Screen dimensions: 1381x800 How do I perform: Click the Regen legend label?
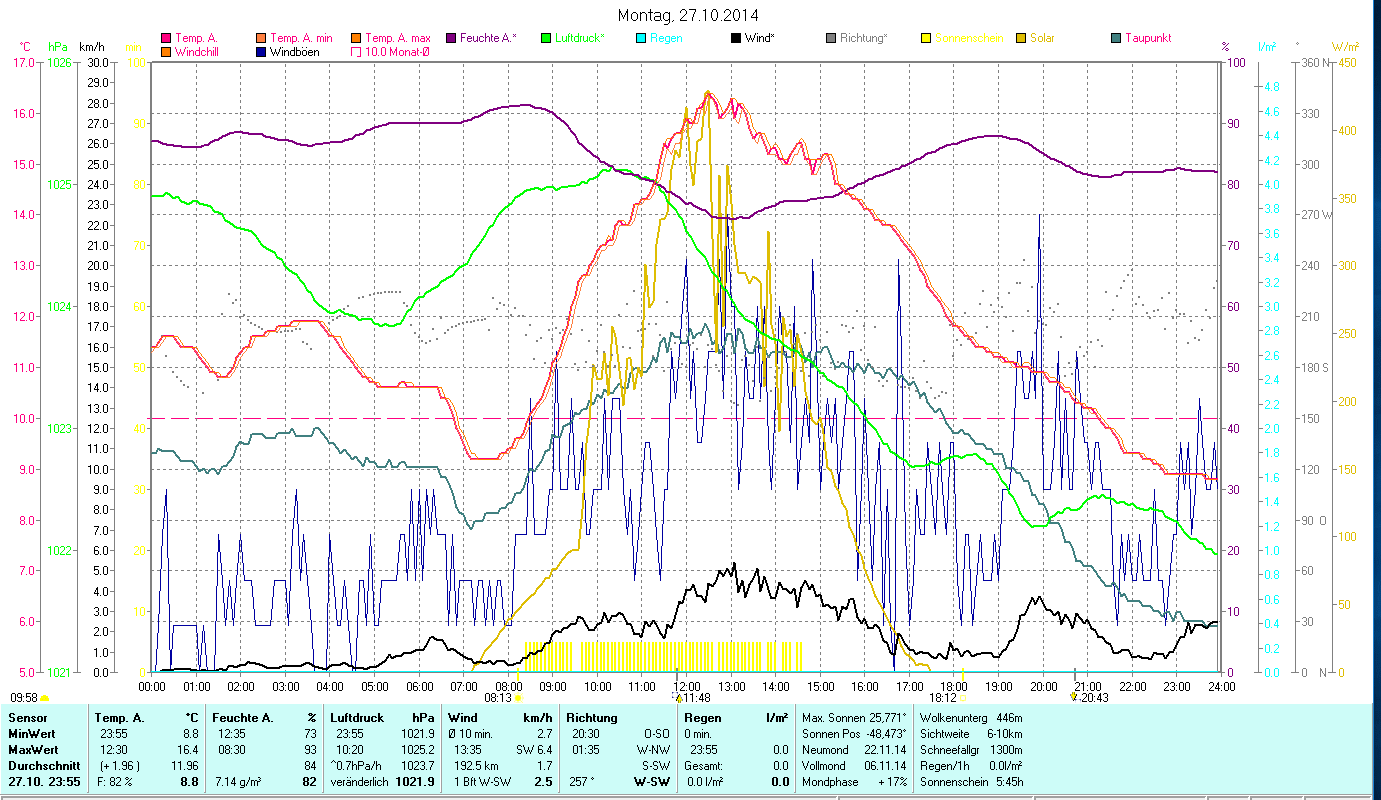point(667,39)
